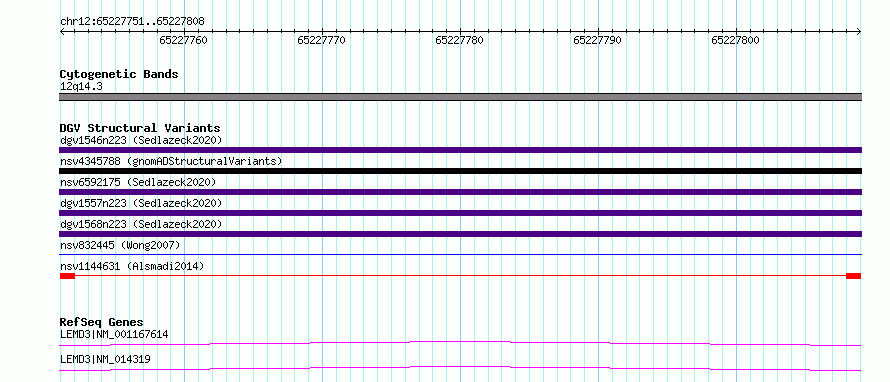Open the RefSeq Genes track heading
Image resolution: width=890 pixels, height=382 pixels.
point(102,323)
